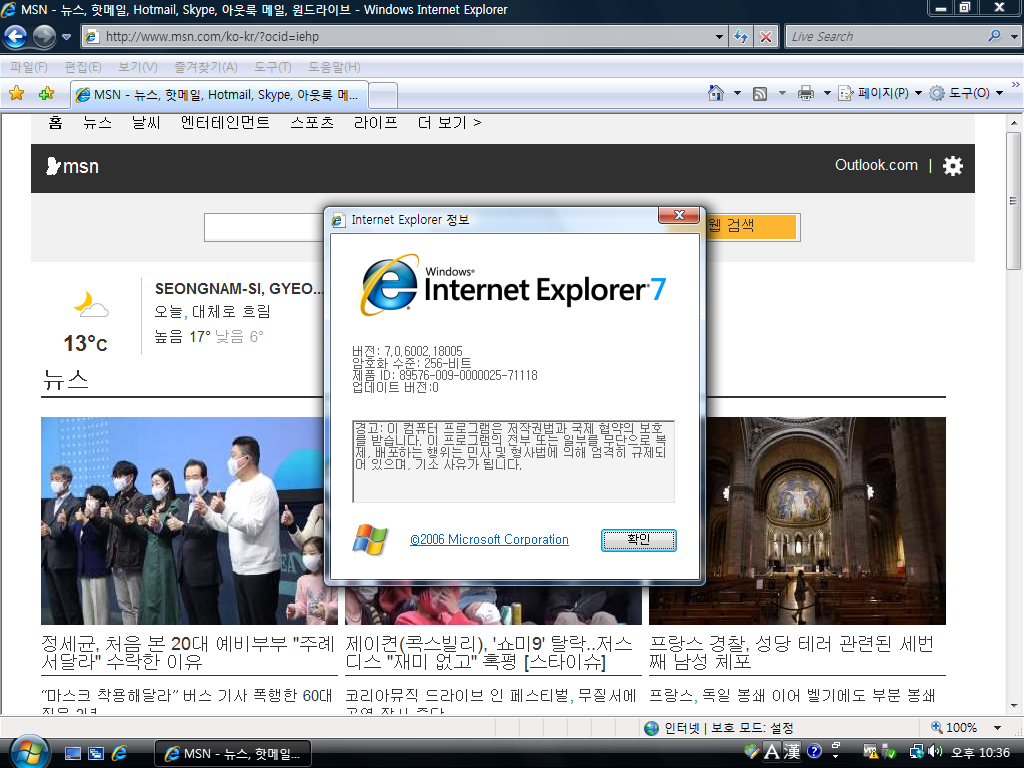Open the ©2006 Microsoft Corporation link
This screenshot has height=768, width=1024.
click(489, 539)
